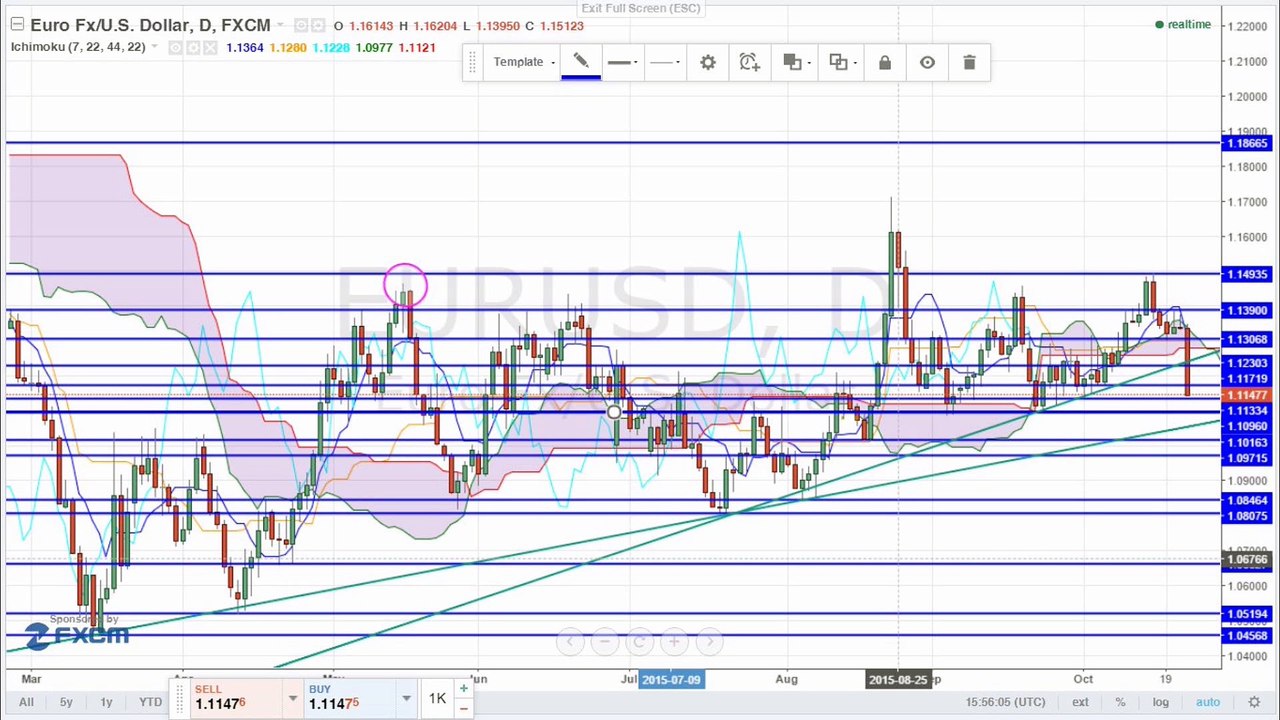
Task: Add an alert with the clock-plus icon
Action: (x=750, y=62)
